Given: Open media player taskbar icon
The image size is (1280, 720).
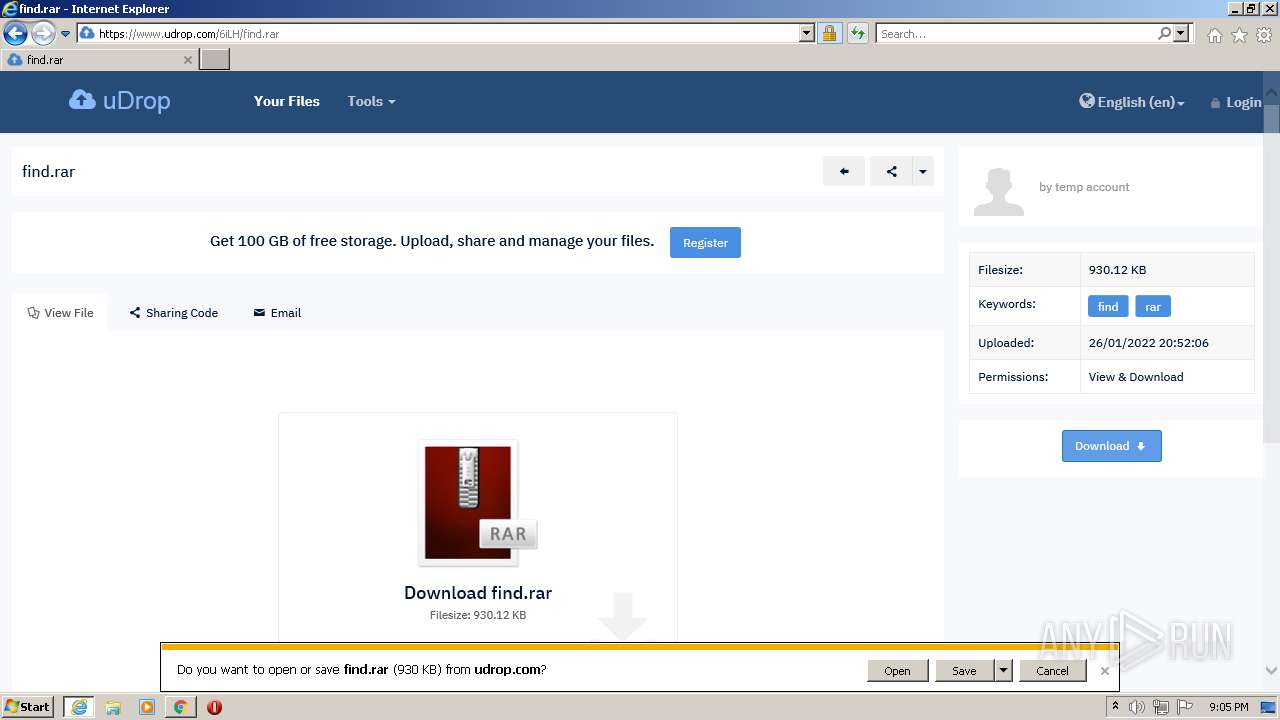Looking at the screenshot, I should pyautogui.click(x=147, y=707).
